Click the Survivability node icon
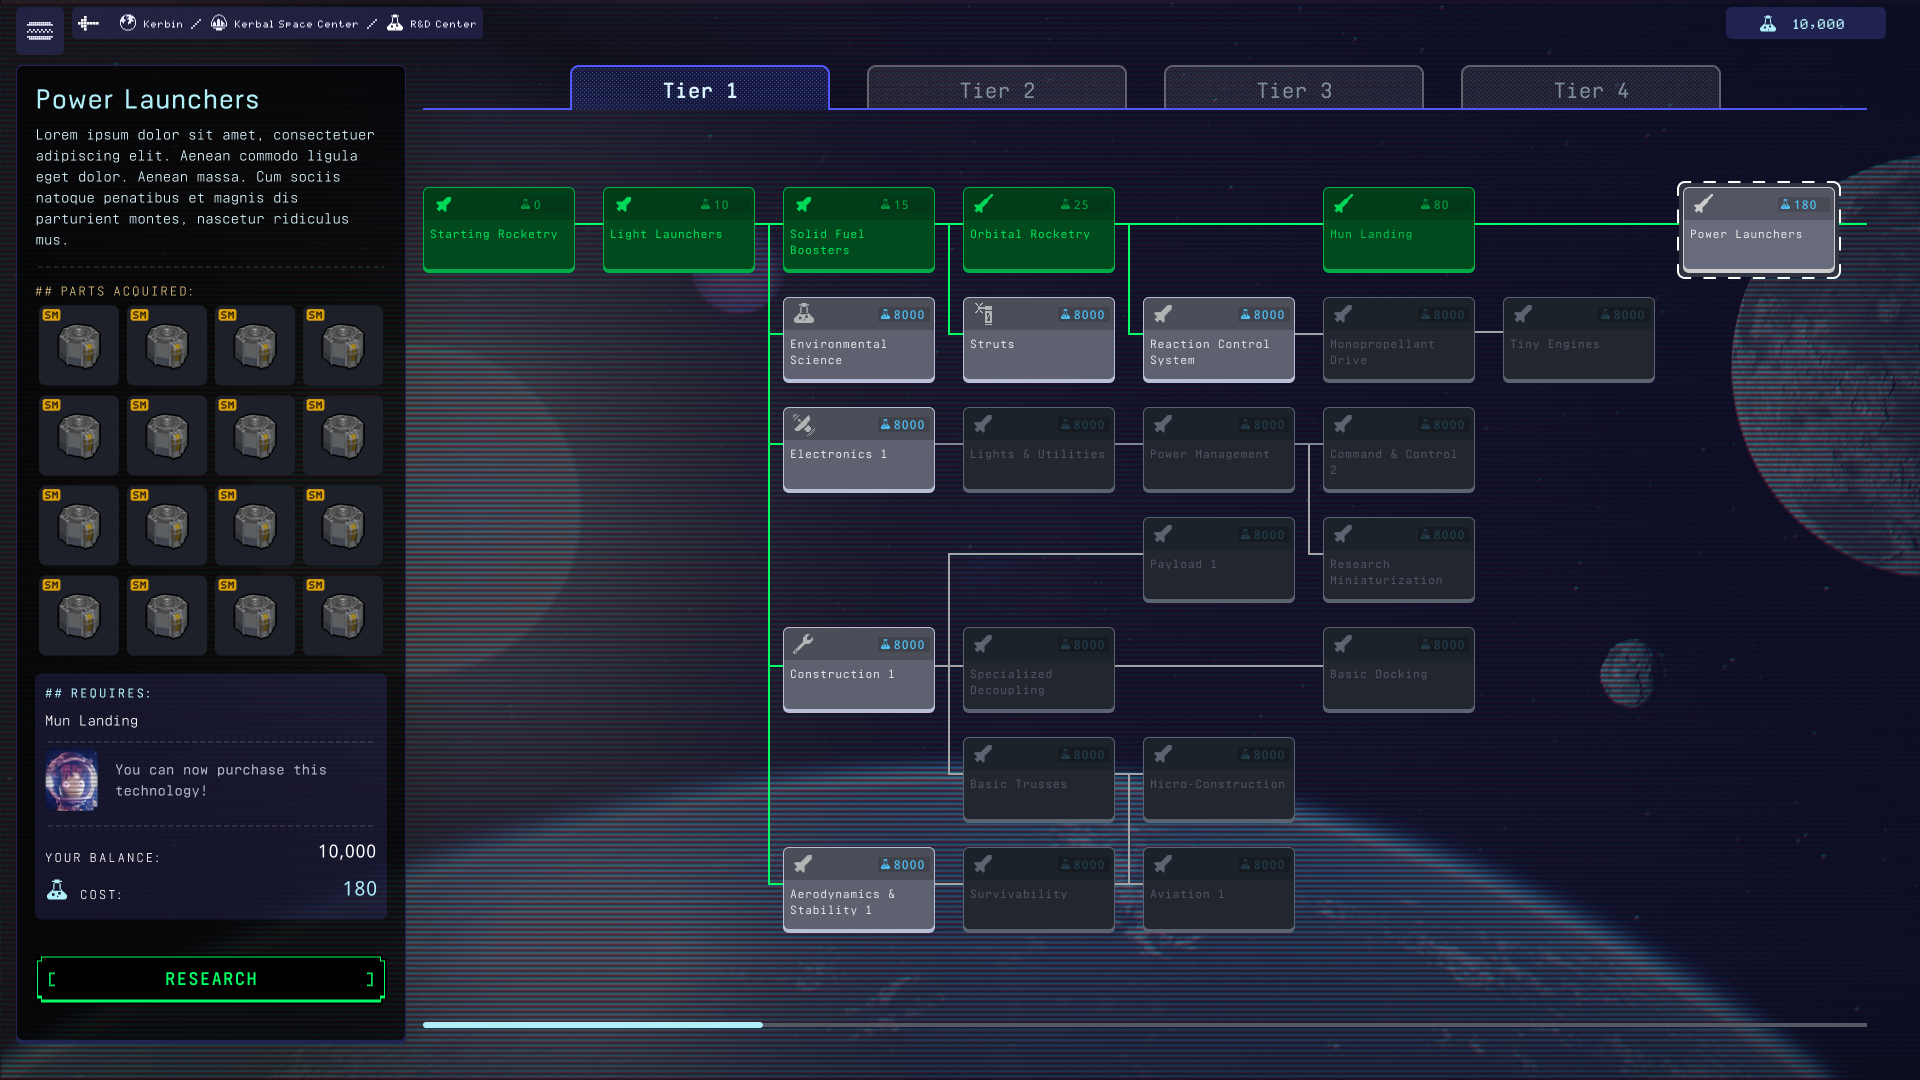The image size is (1920, 1080). coord(983,864)
